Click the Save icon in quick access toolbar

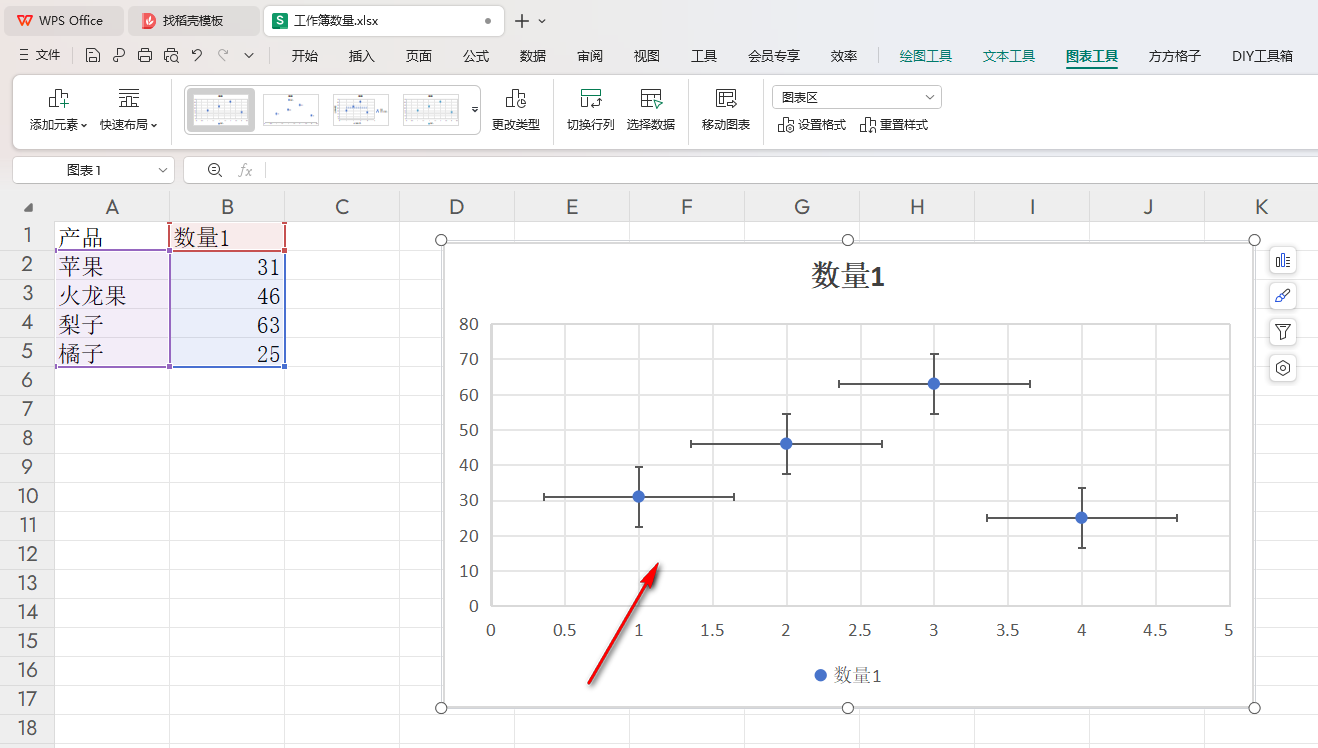[x=93, y=56]
